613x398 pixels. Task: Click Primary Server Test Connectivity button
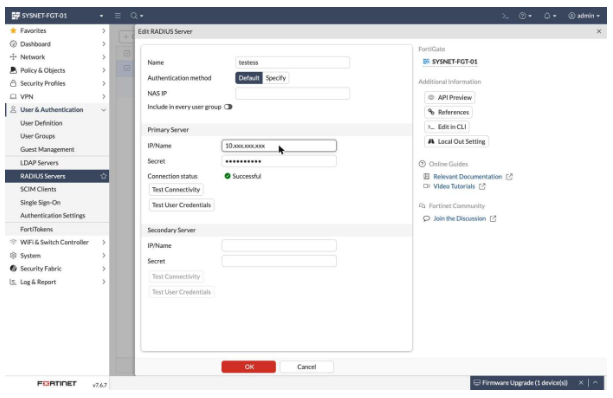tap(176, 190)
